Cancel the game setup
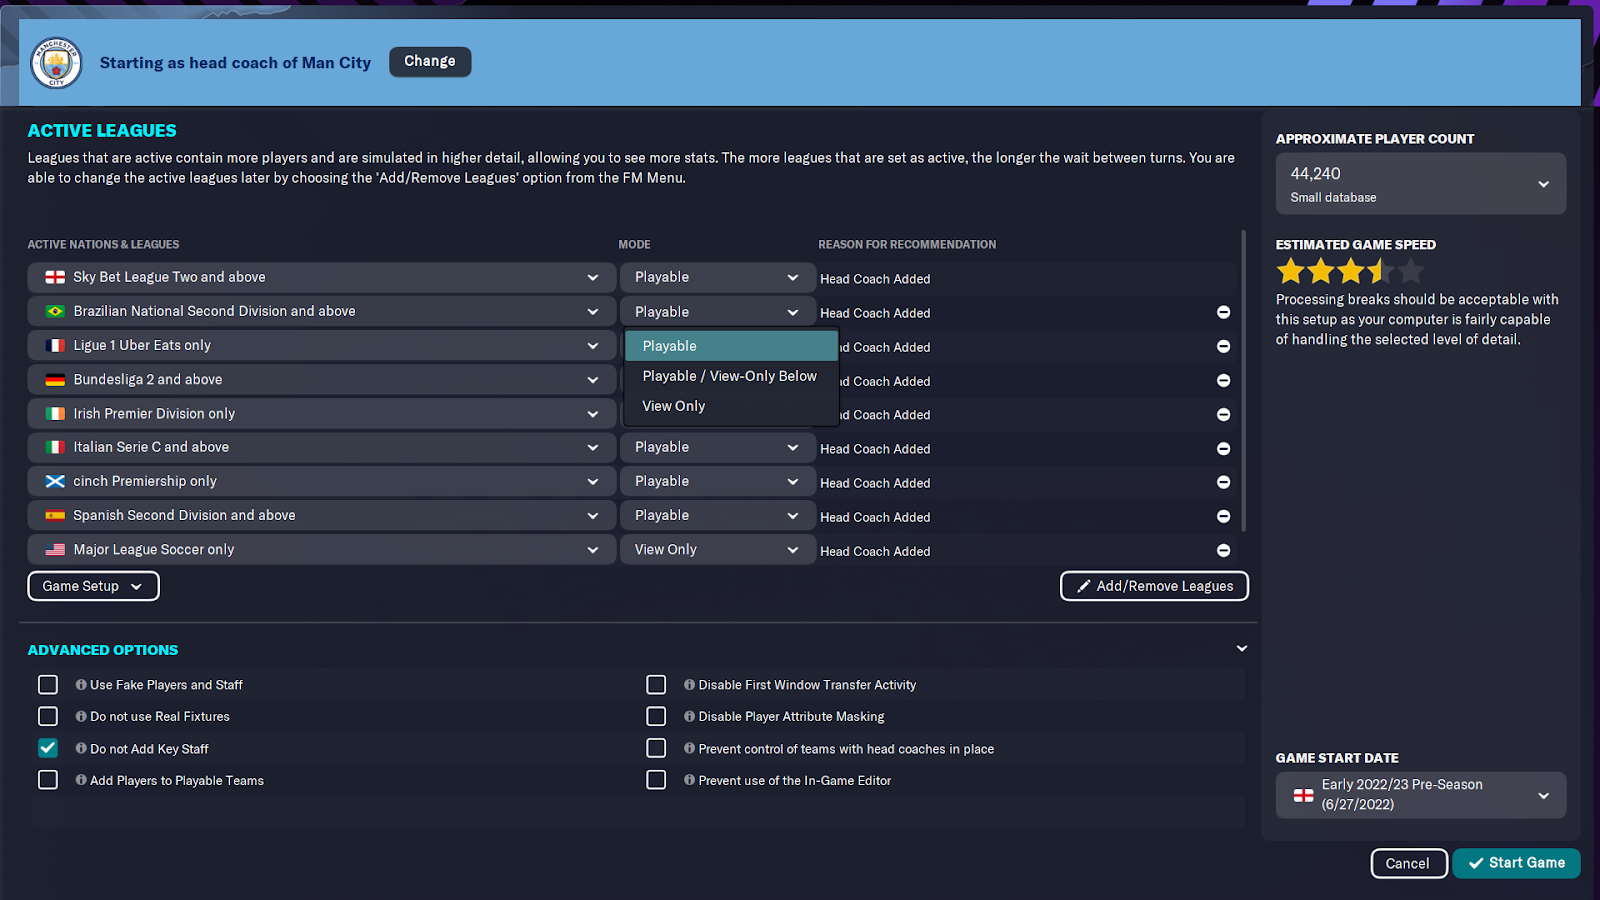Viewport: 1600px width, 900px height. click(1408, 863)
